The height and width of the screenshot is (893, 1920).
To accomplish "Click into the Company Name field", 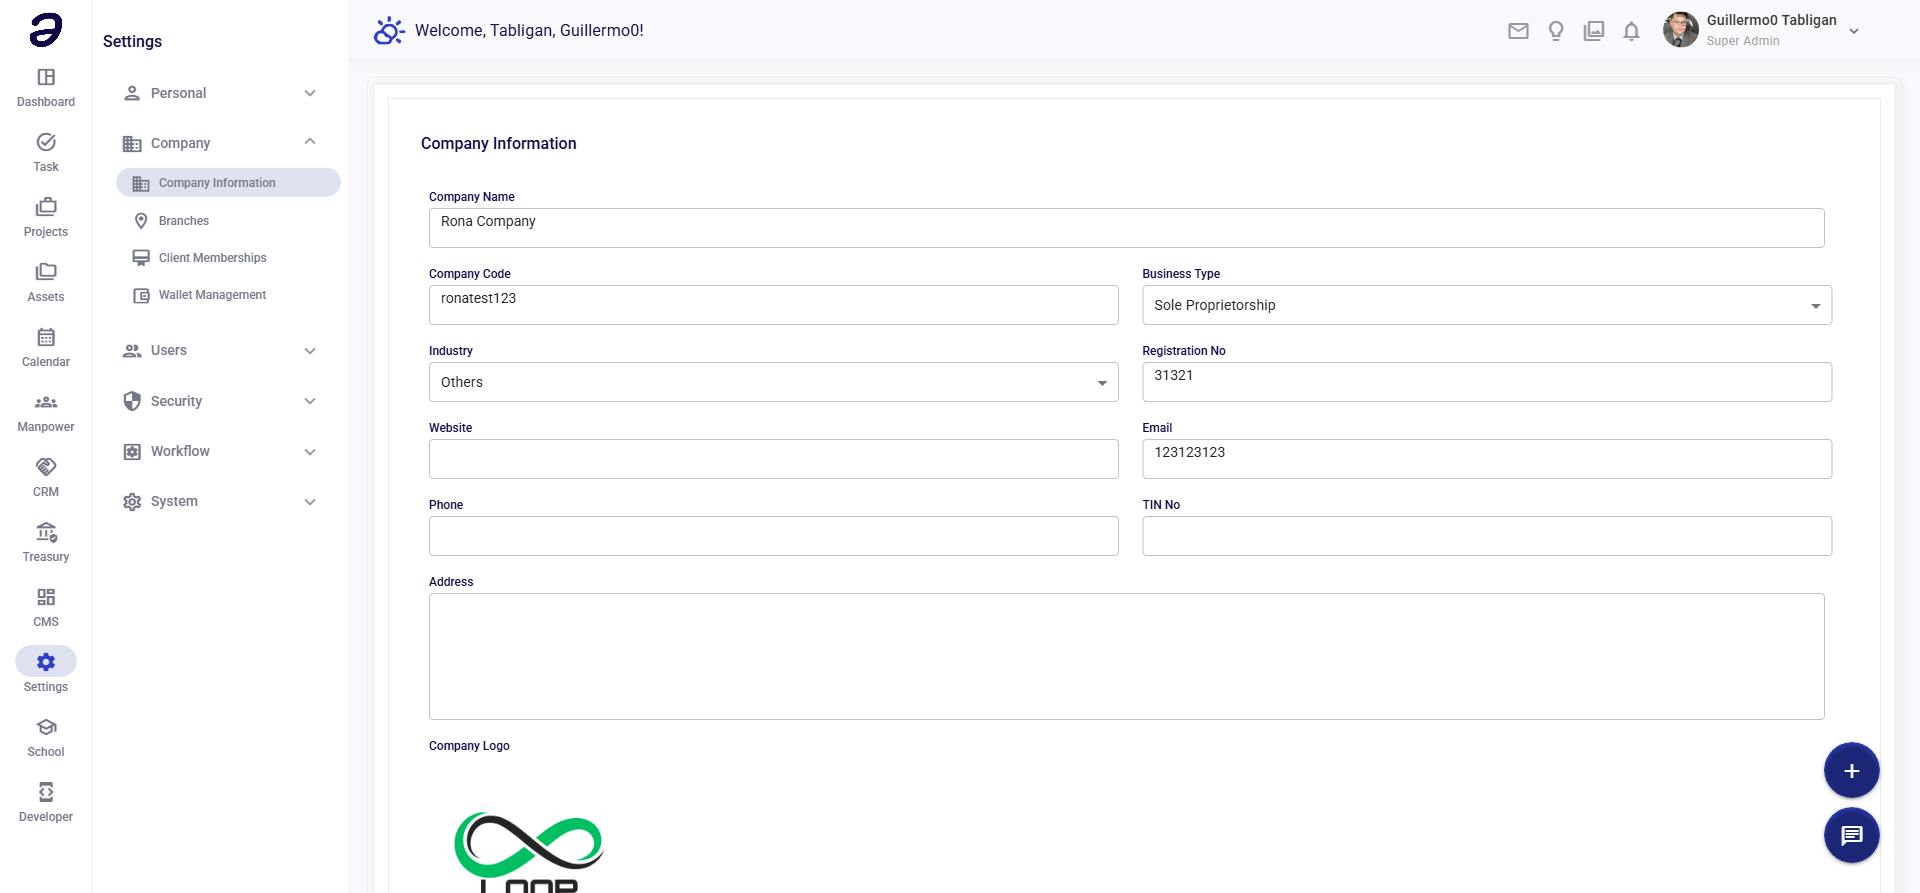I will [x=1126, y=228].
